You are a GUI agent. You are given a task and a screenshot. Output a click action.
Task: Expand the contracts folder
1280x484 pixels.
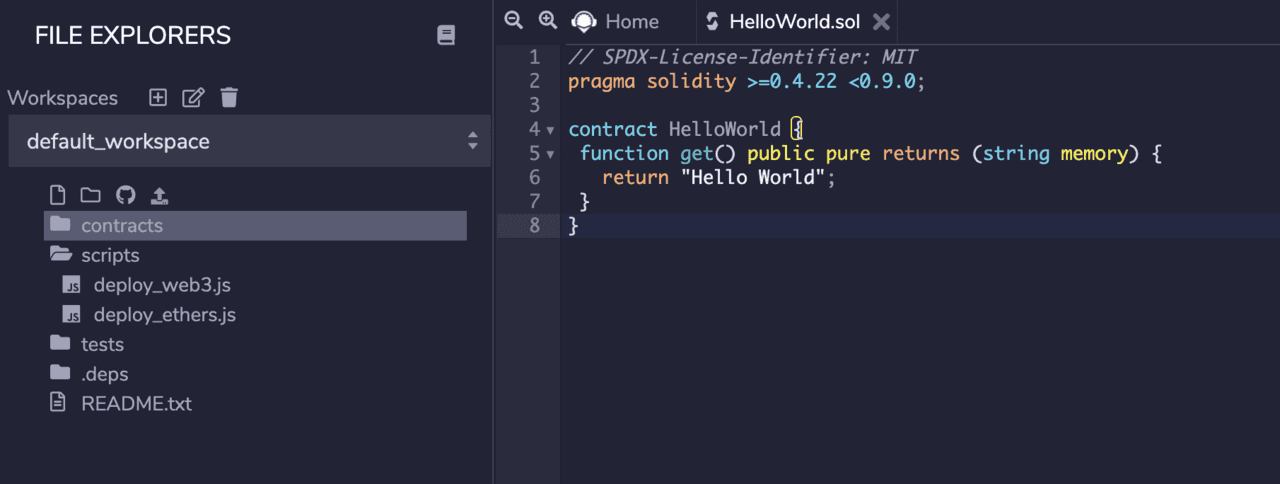tap(121, 226)
